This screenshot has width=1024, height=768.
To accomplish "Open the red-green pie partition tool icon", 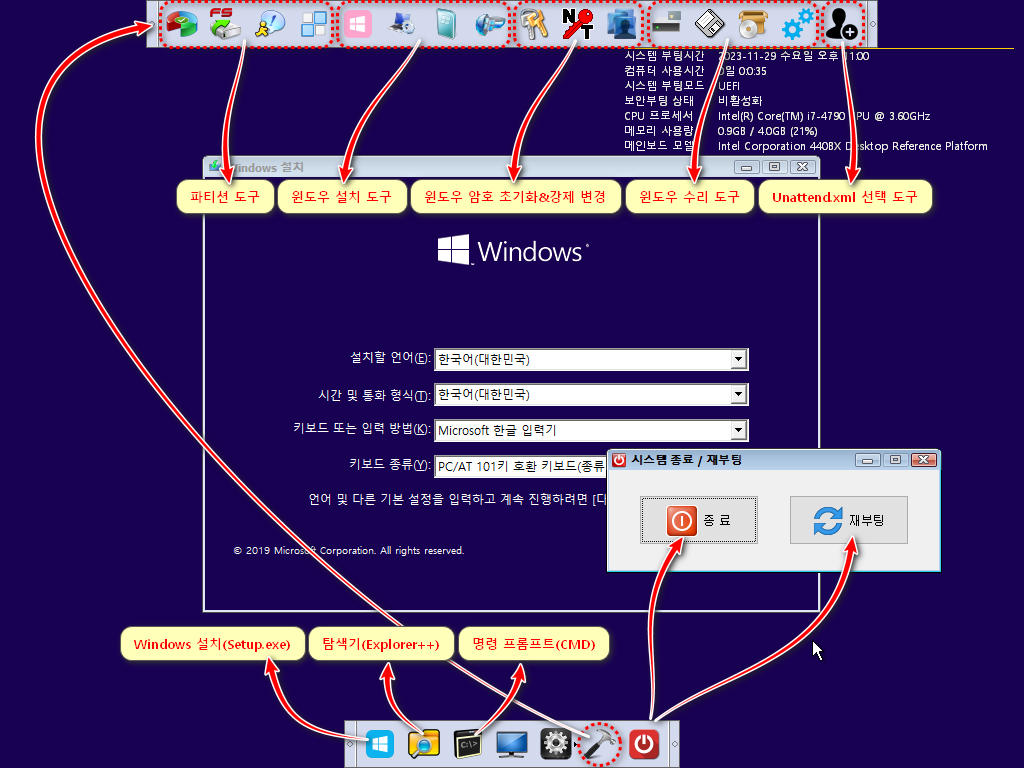I will point(182,24).
